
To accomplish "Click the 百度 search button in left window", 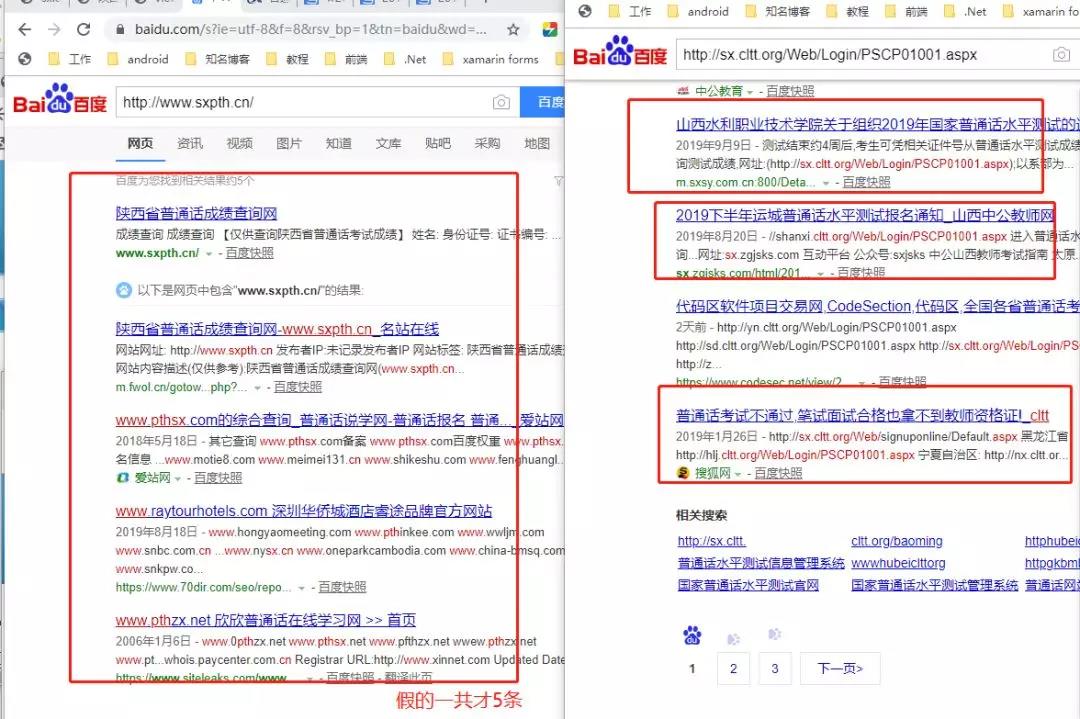I will tap(543, 102).
